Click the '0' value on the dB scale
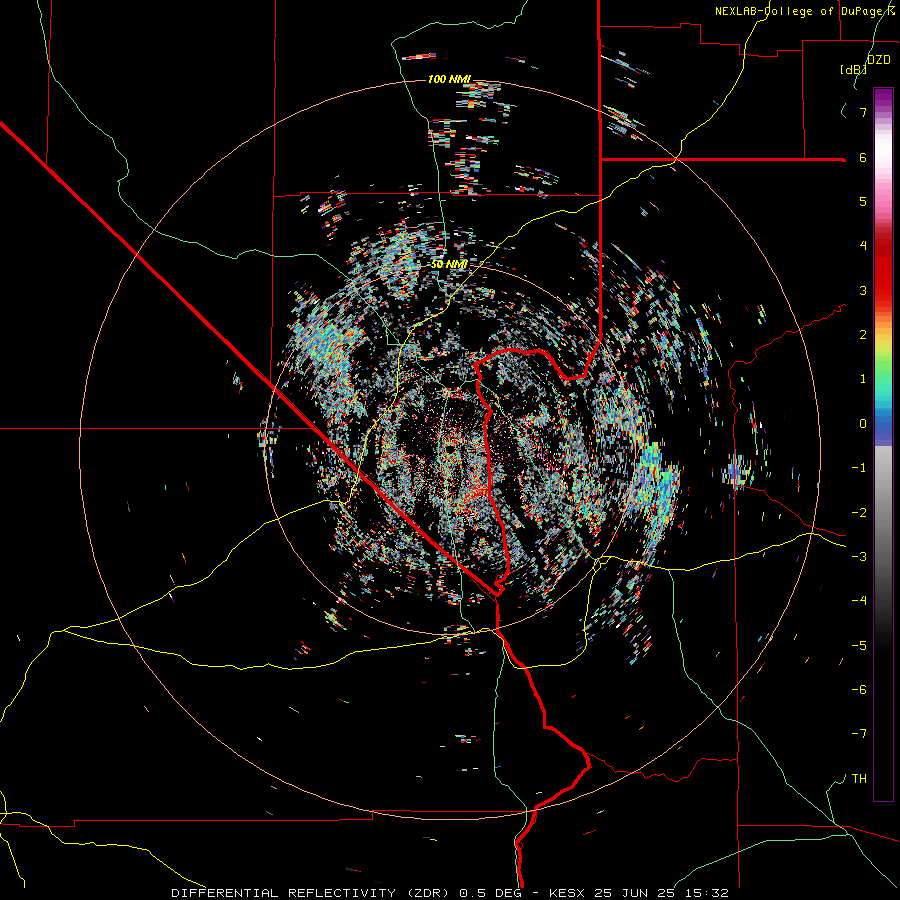 (863, 424)
